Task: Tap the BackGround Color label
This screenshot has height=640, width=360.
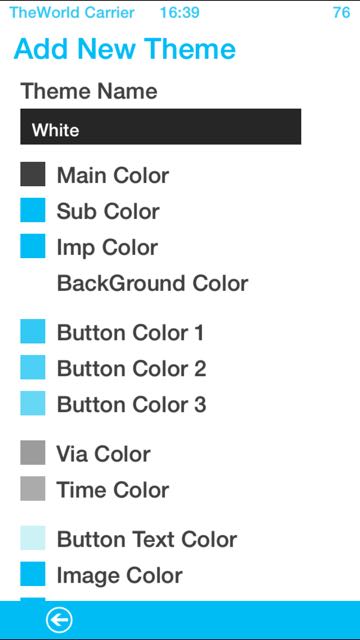Action: click(152, 283)
